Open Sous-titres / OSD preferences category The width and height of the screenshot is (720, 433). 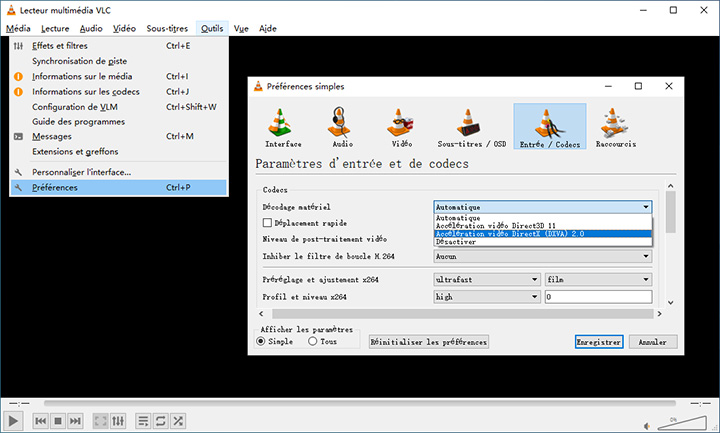(472, 127)
